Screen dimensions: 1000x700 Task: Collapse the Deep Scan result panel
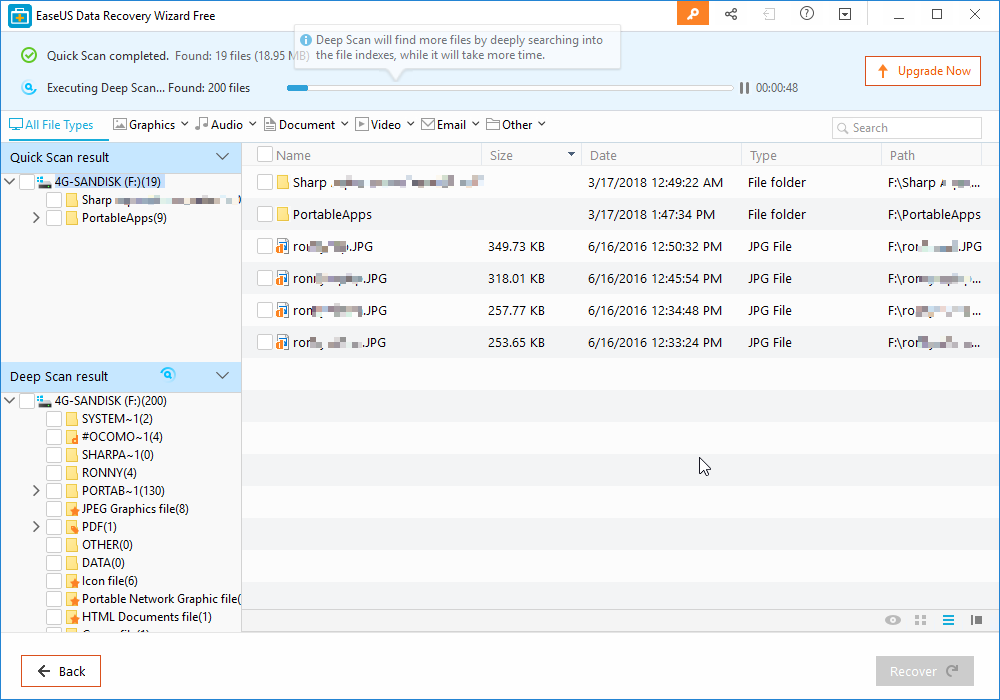click(x=222, y=376)
